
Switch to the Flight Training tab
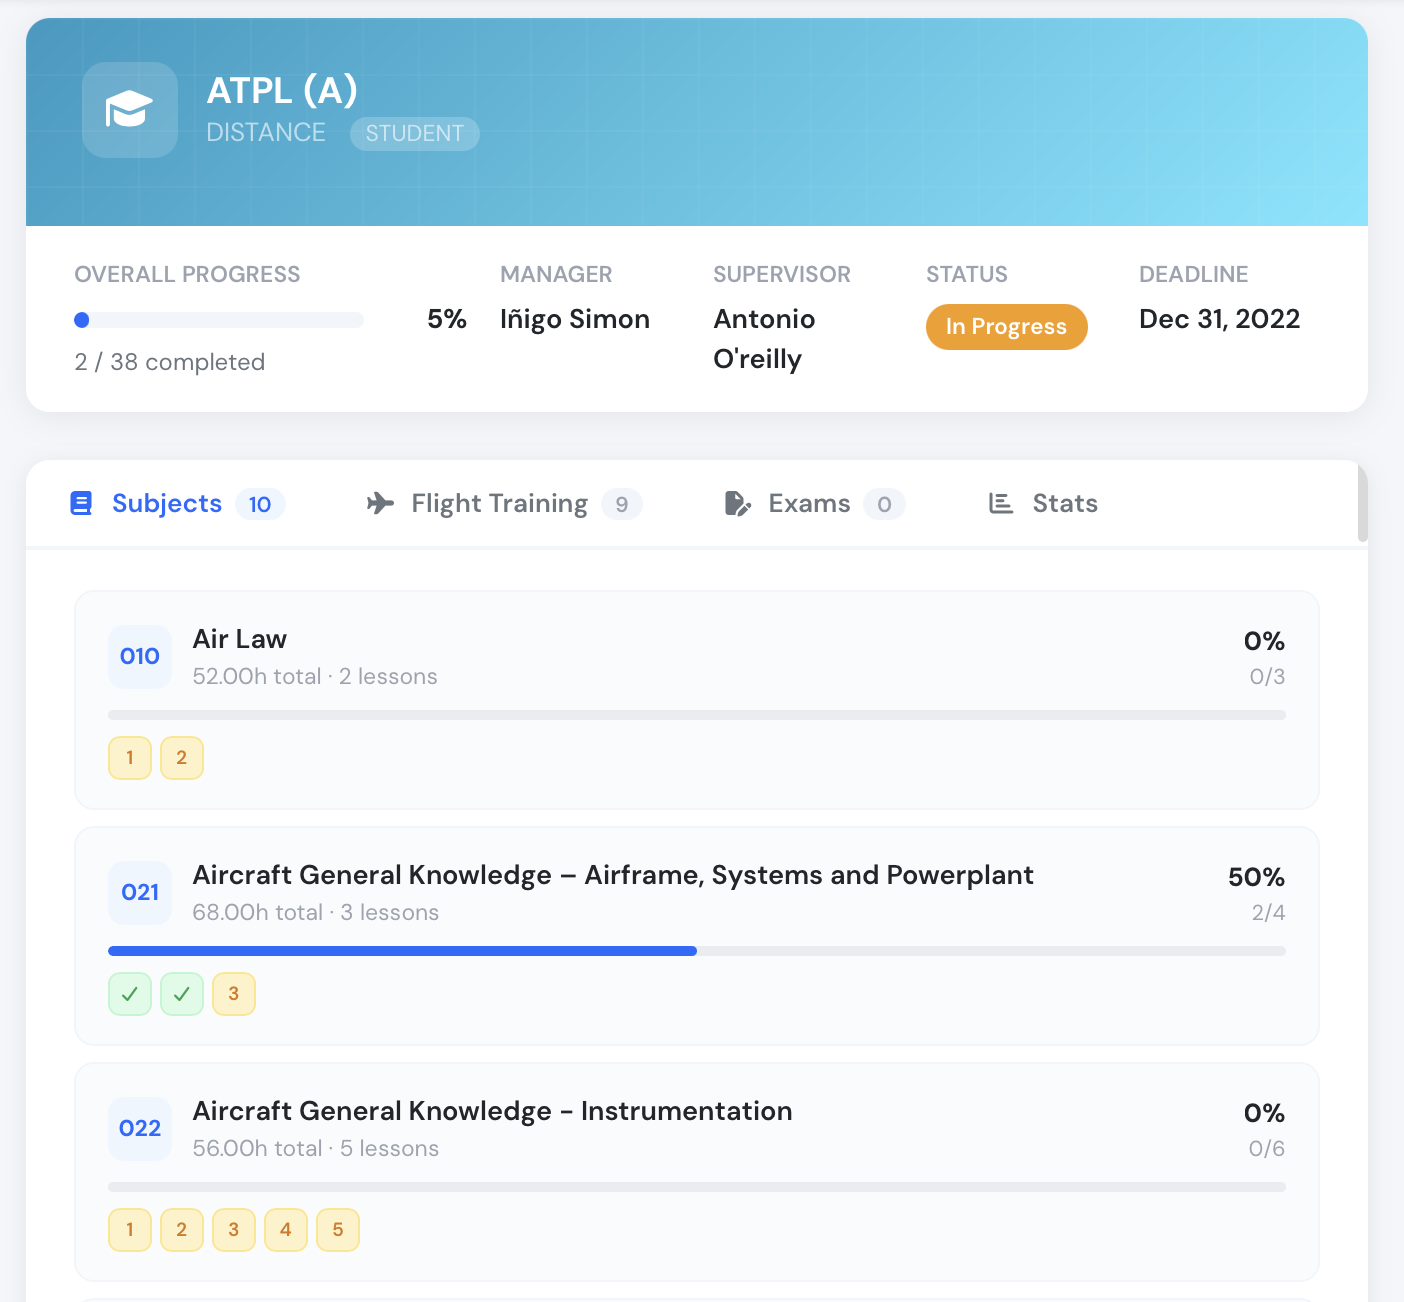[x=504, y=503]
